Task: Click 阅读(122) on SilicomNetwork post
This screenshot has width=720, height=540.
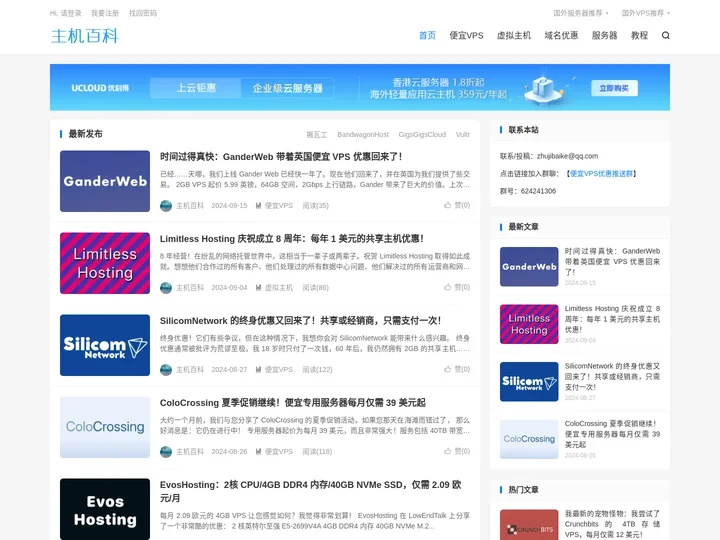Action: click(x=317, y=370)
